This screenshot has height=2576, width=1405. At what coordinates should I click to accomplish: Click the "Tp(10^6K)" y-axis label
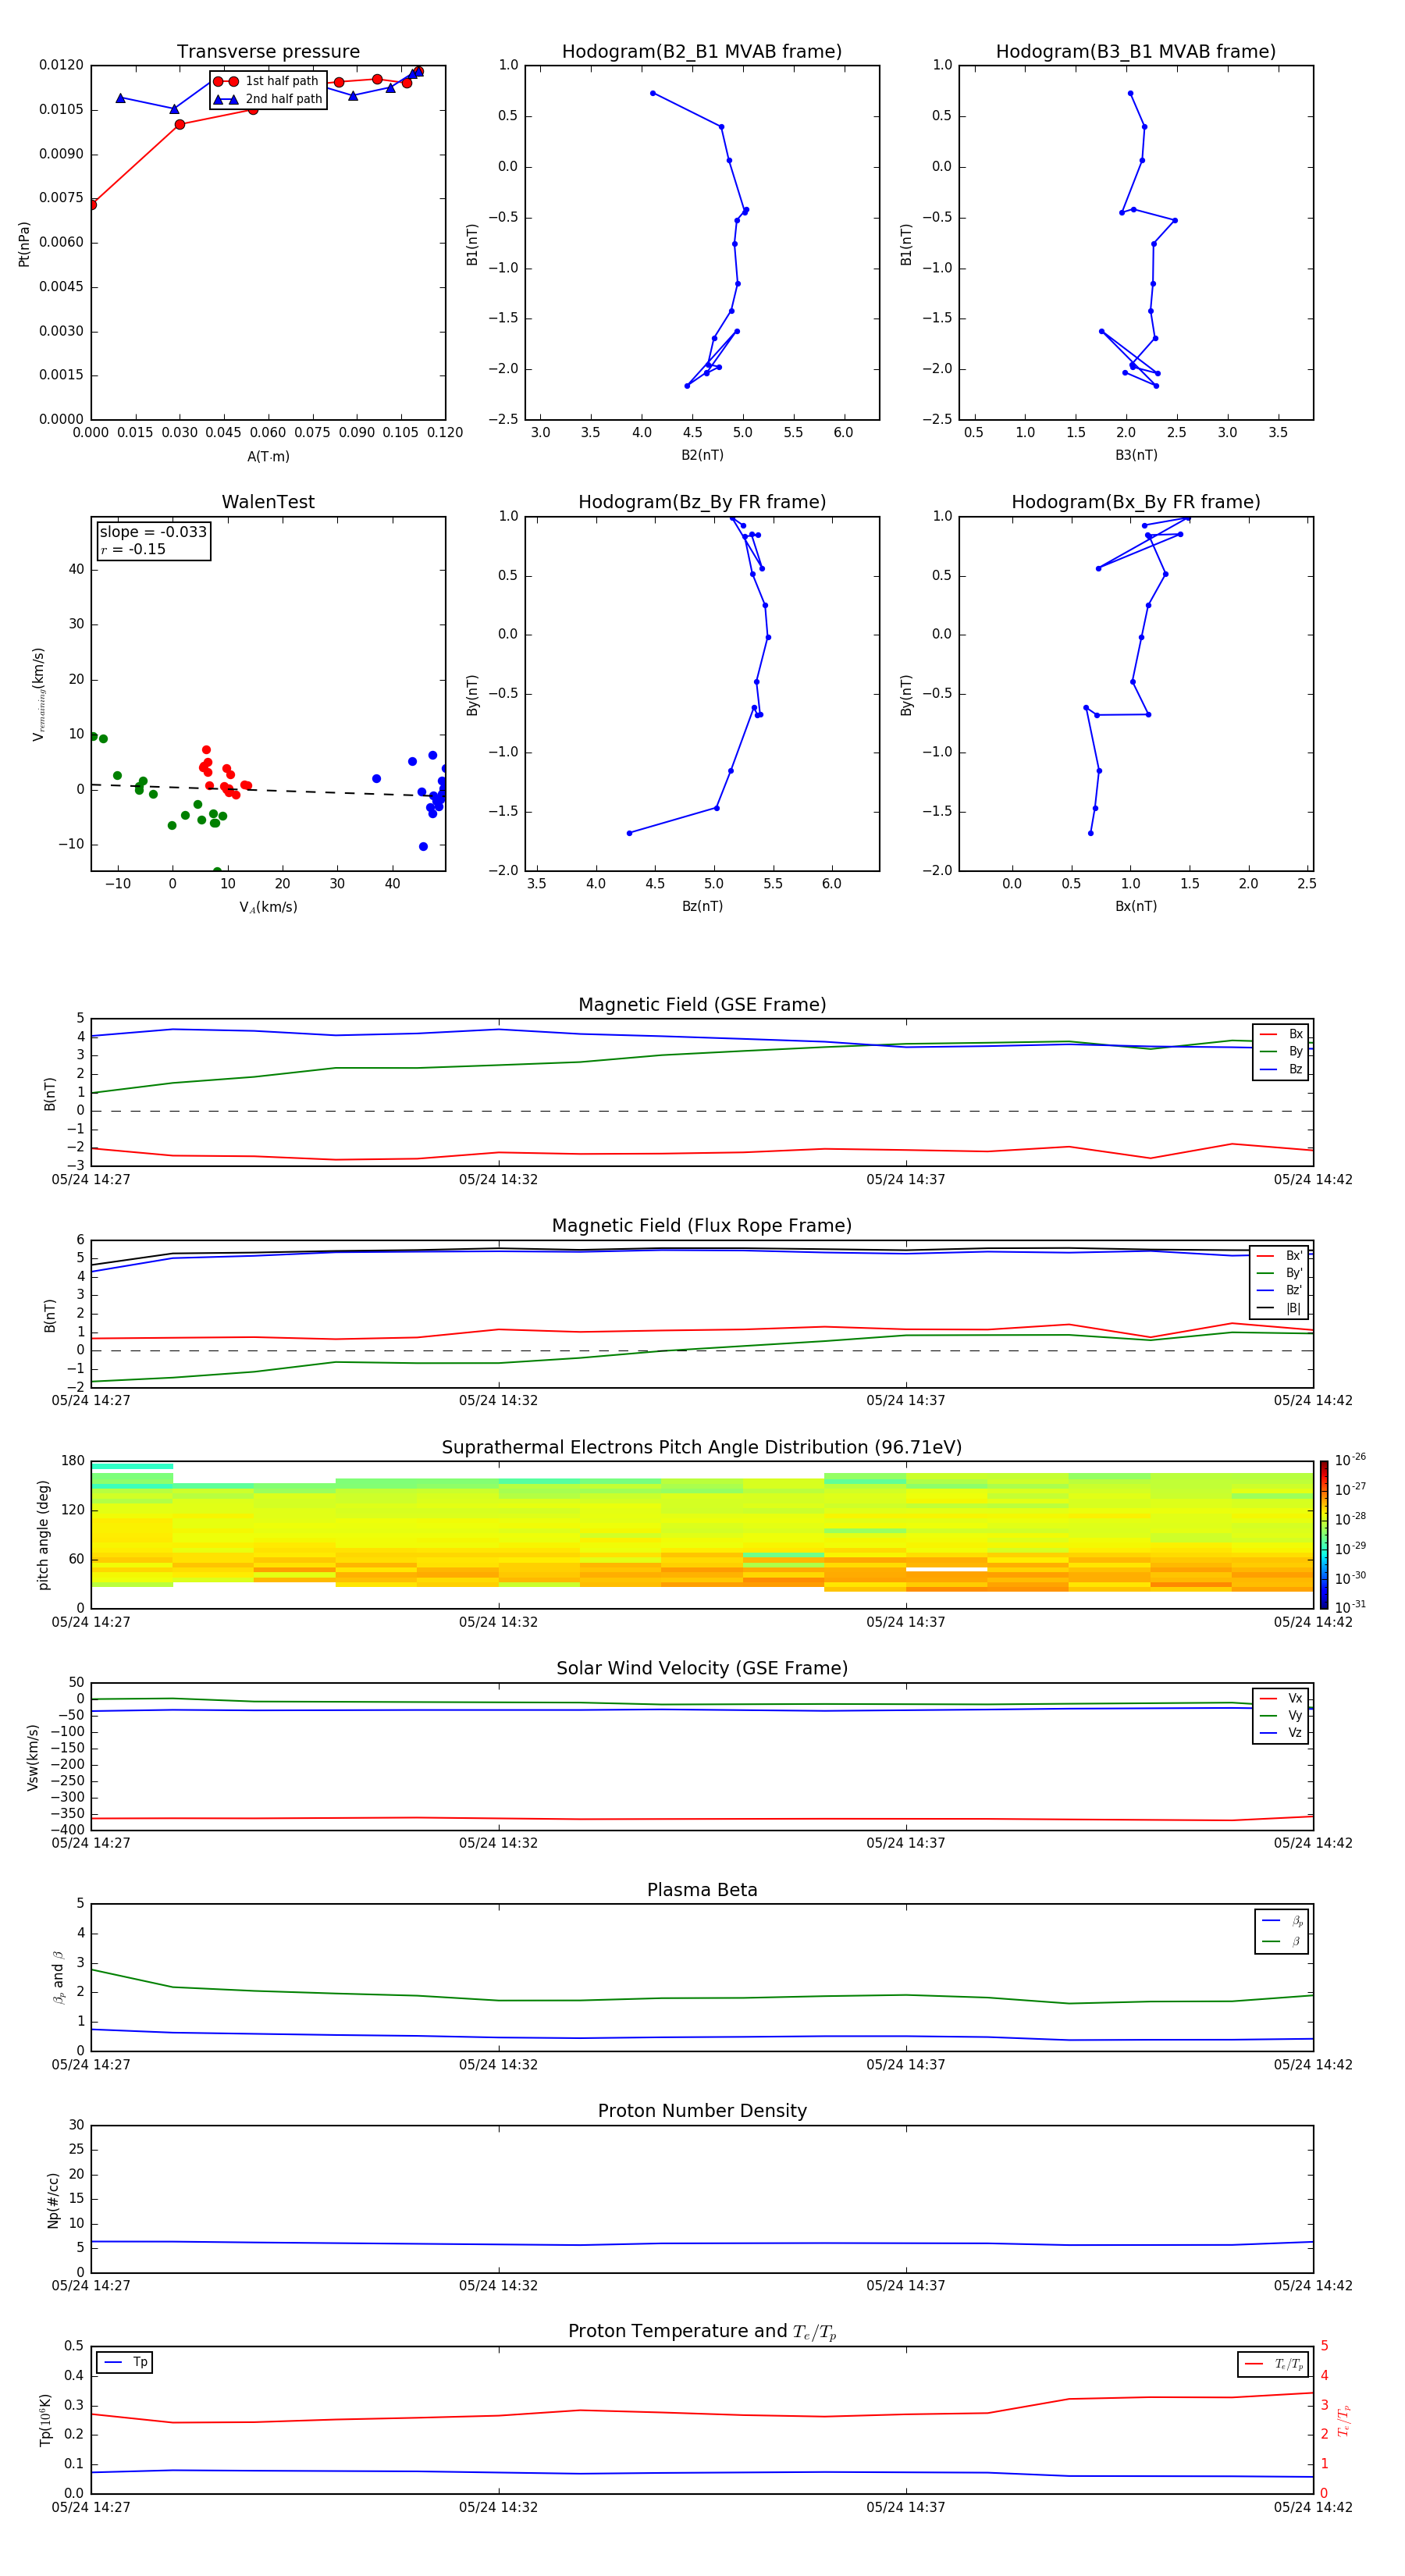[x=45, y=2420]
